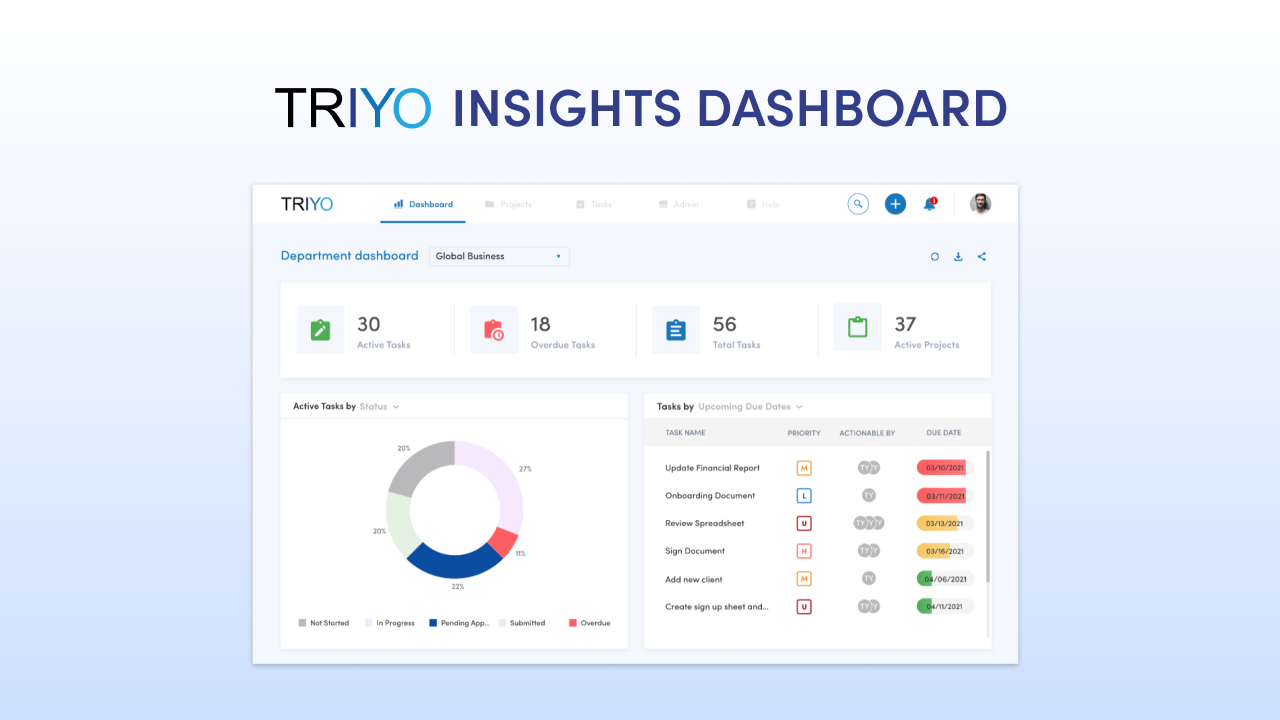Click the 03/10/2021 due date pill
1280x720 pixels.
pos(945,467)
